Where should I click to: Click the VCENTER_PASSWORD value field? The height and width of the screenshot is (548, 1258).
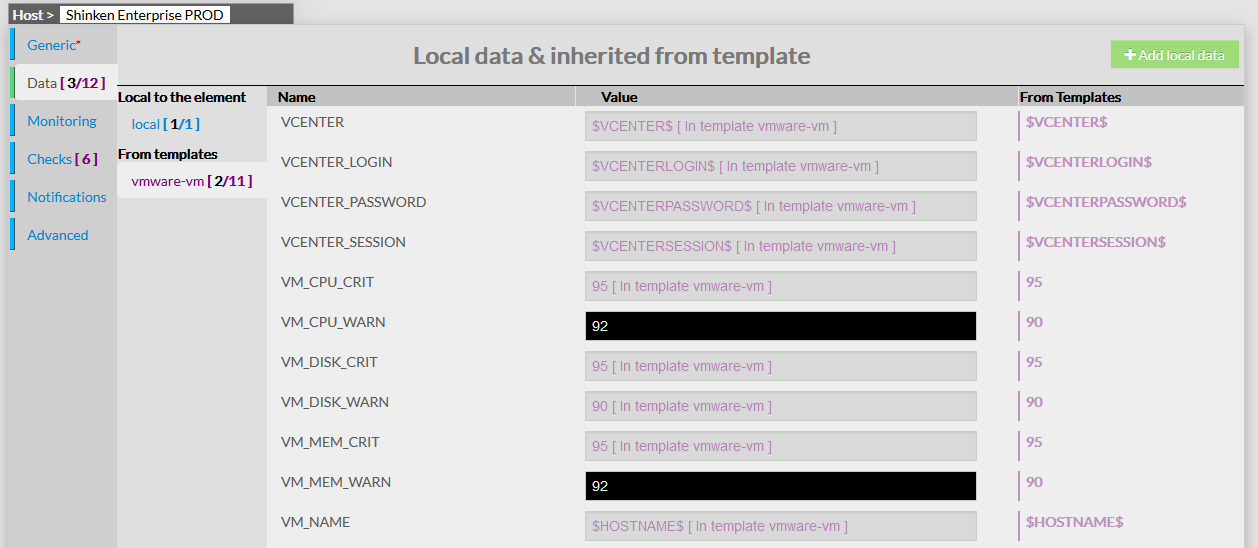click(x=780, y=206)
